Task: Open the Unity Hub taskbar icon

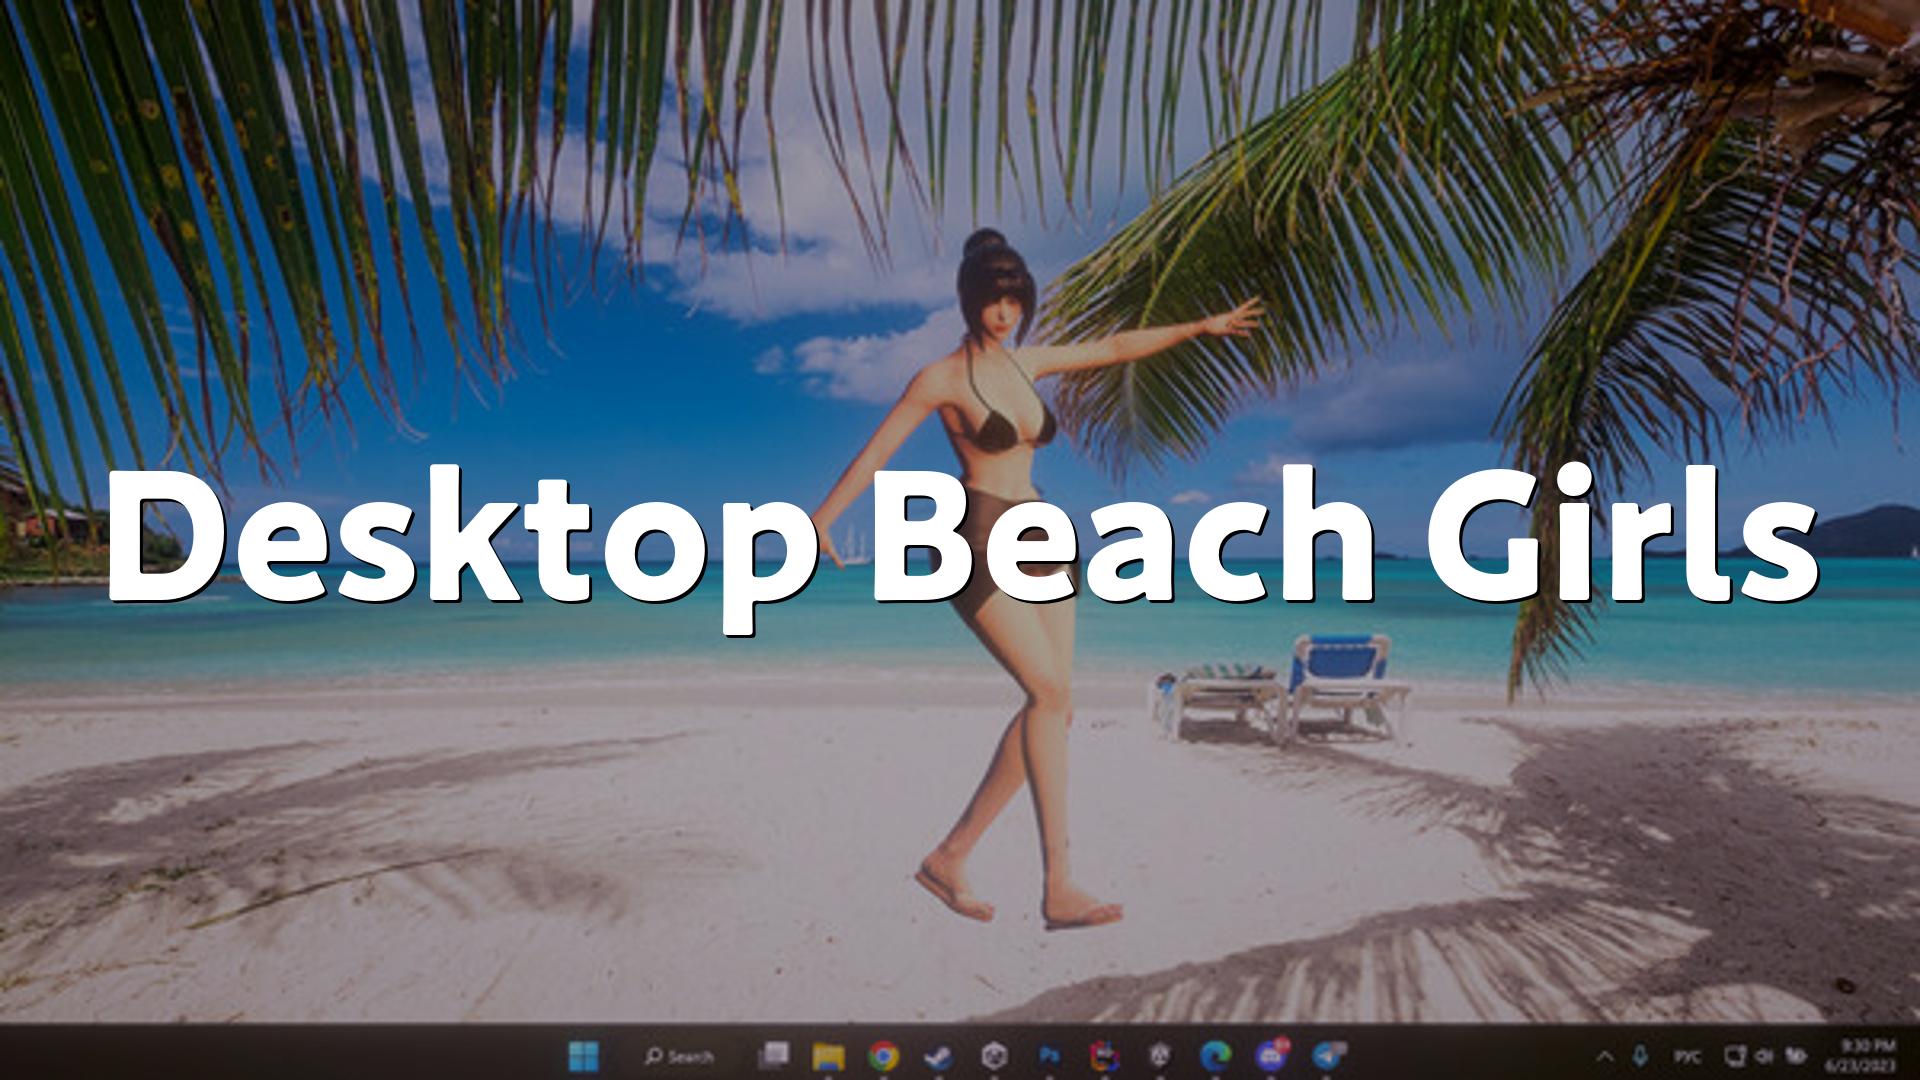Action: tap(993, 1055)
